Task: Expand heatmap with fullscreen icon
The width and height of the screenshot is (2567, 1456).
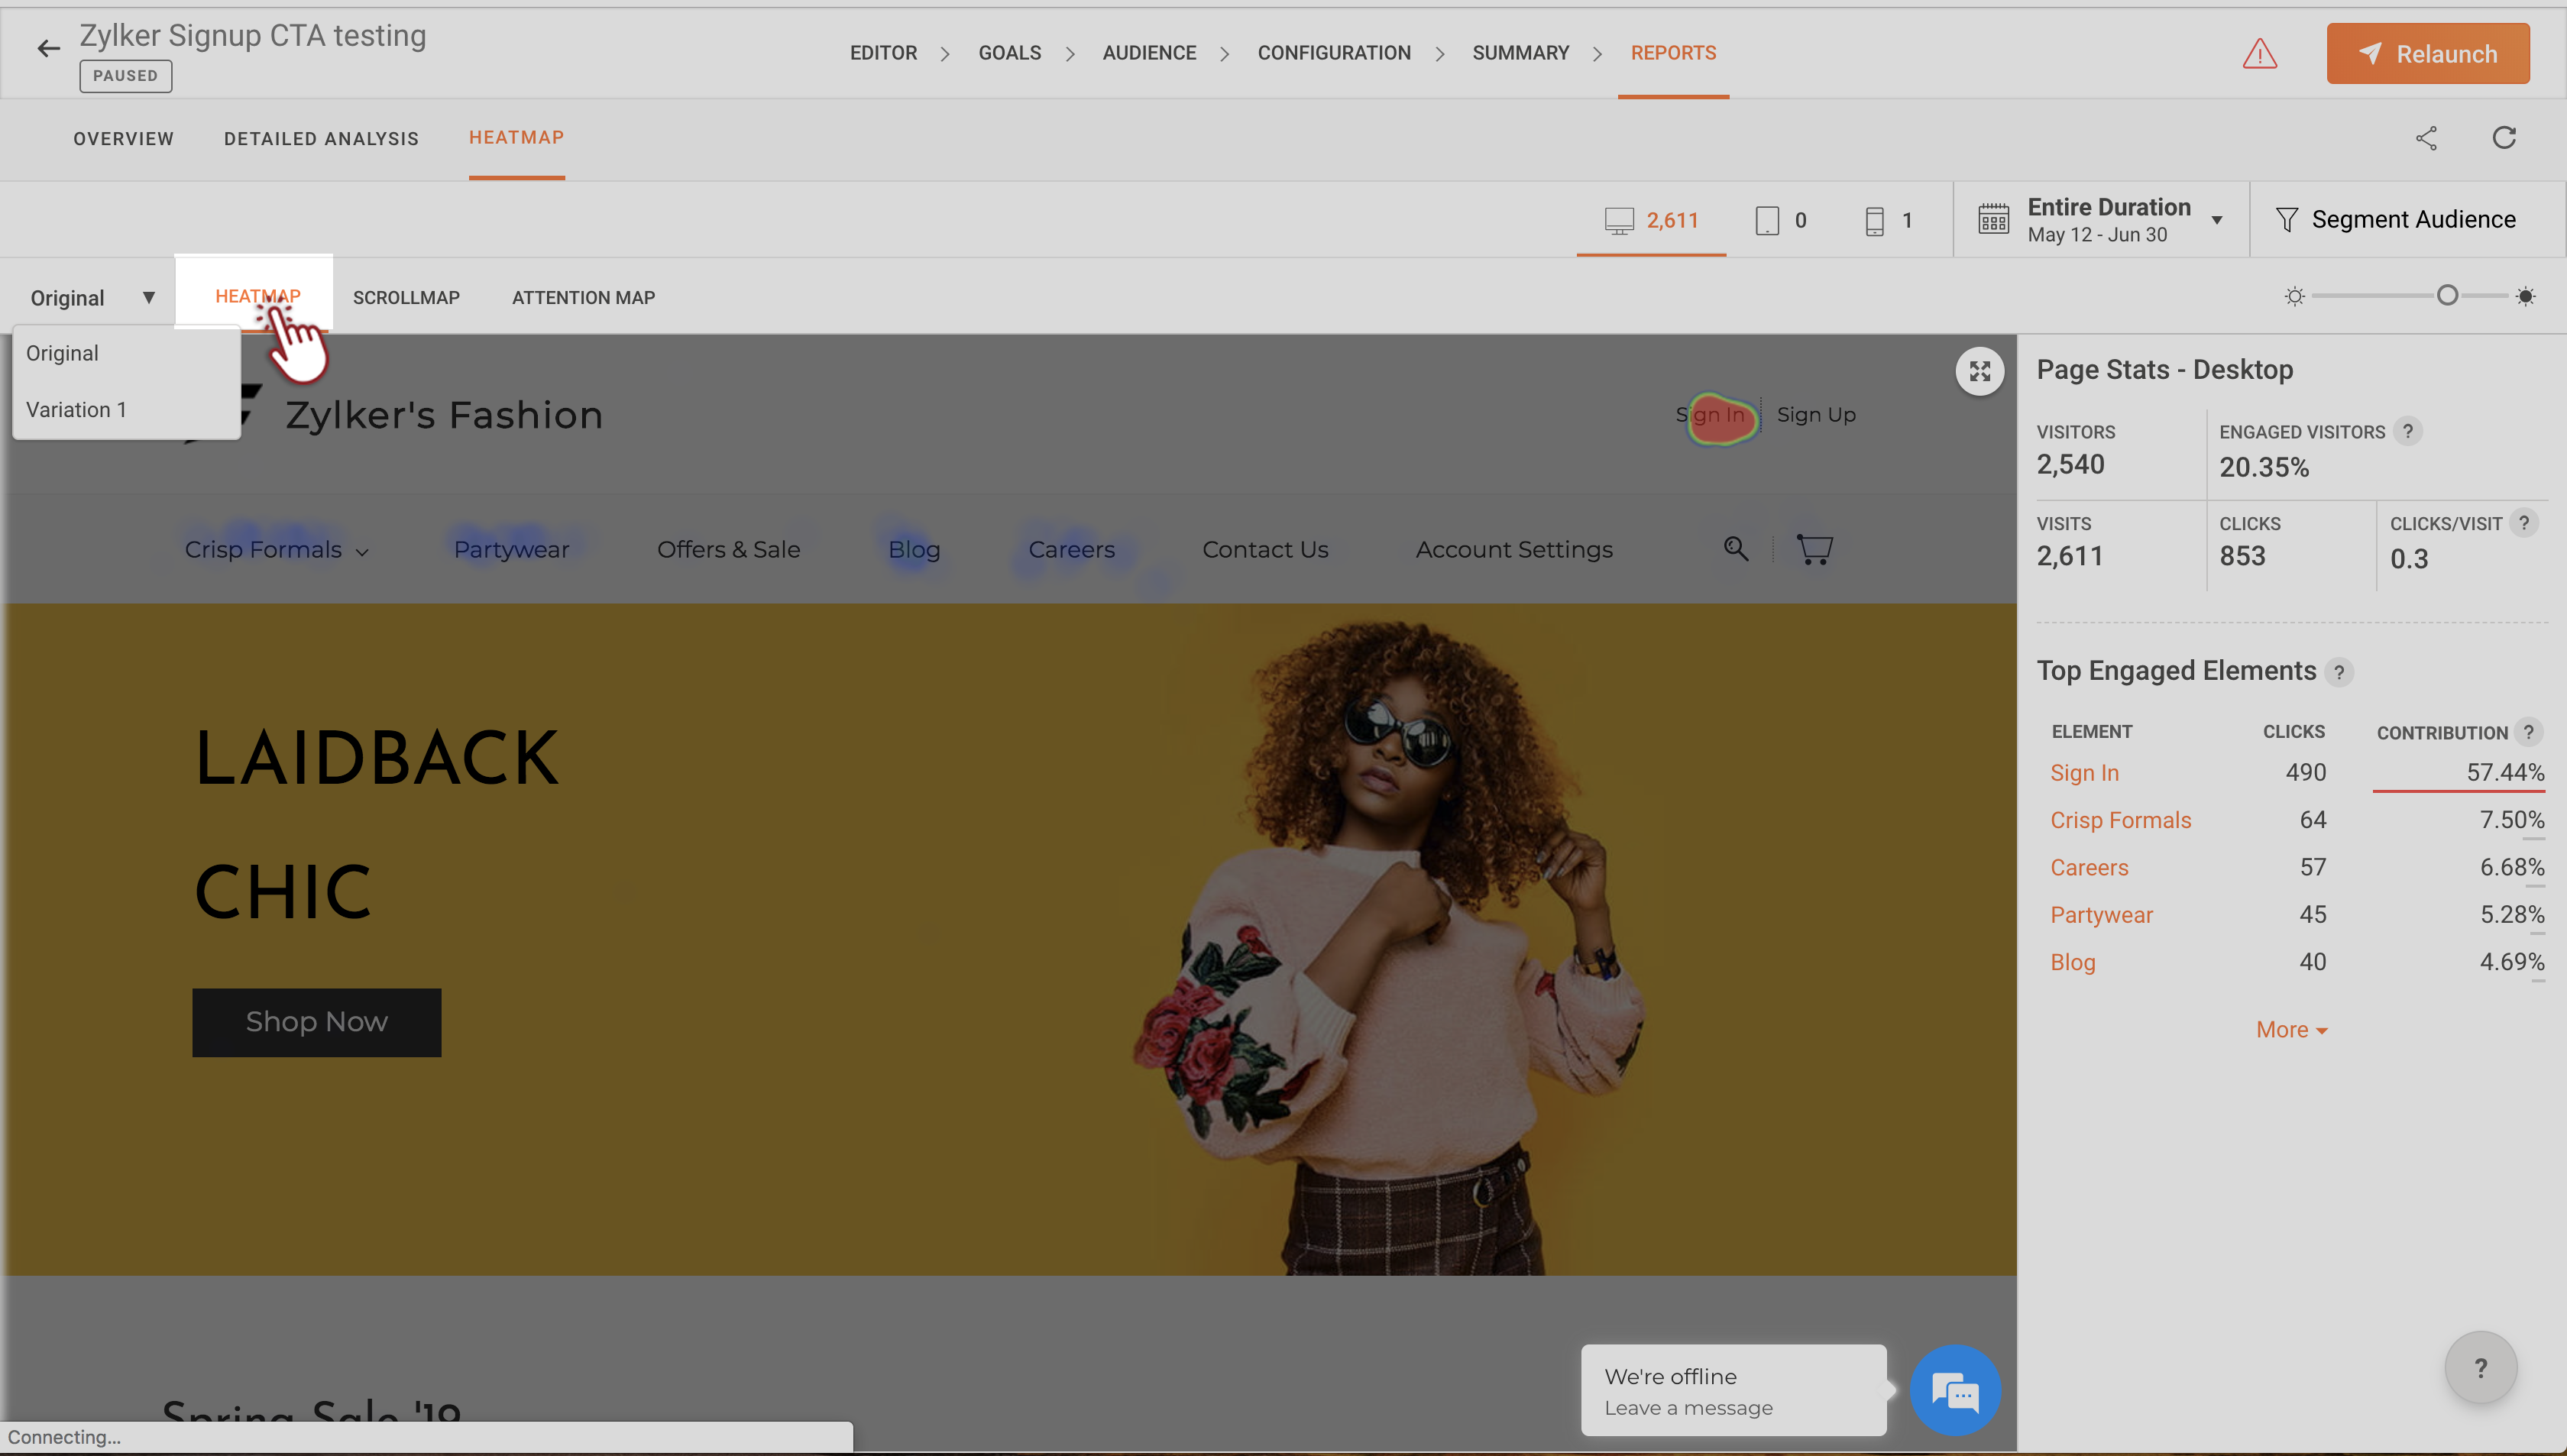Action: (x=1979, y=372)
